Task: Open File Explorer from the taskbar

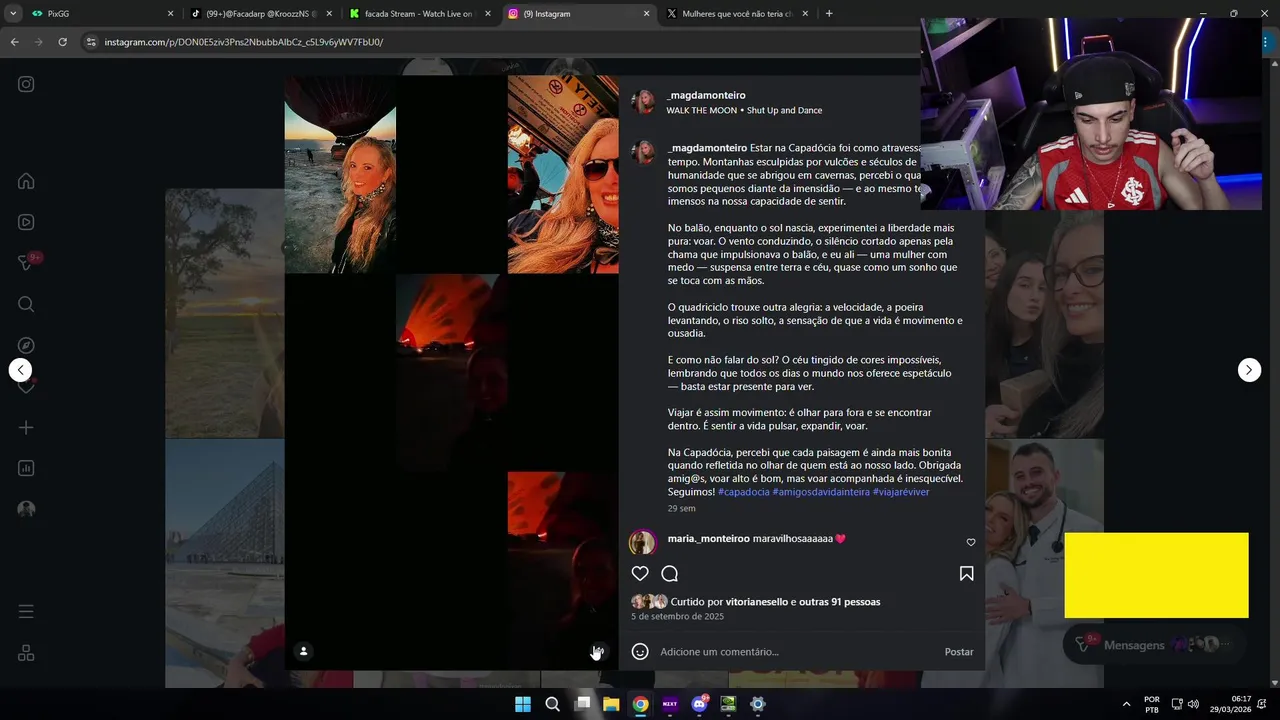Action: 611,704
